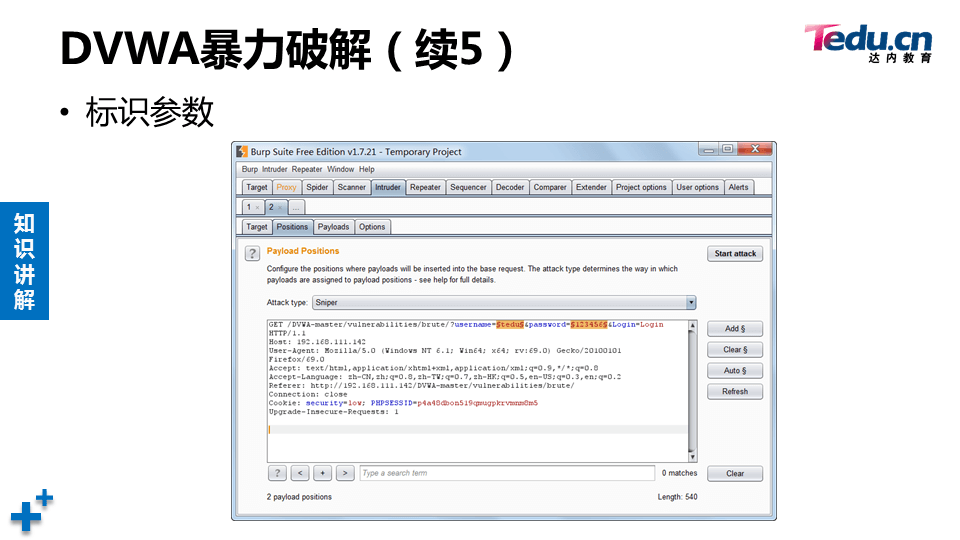Click the Connection: close line

coord(308,394)
